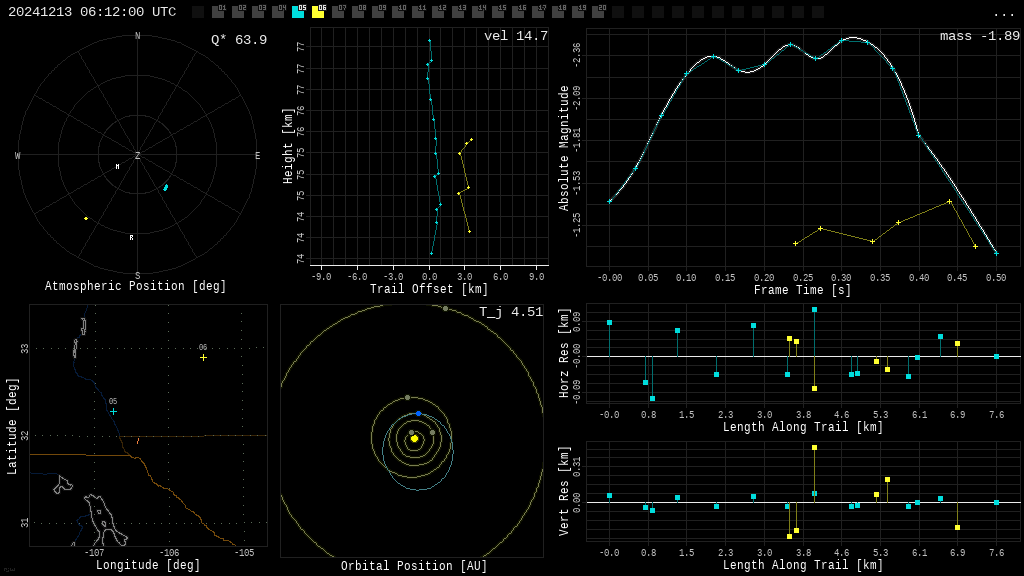The height and width of the screenshot is (576, 1024).
Task: Select the yellow point on polar plot
Action: [x=86, y=218]
